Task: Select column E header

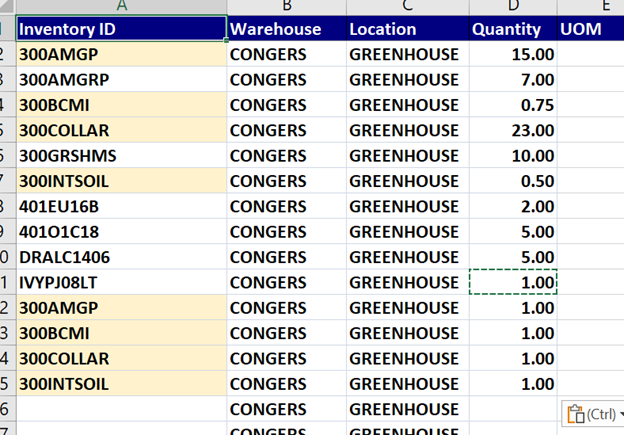Action: tap(591, 6)
